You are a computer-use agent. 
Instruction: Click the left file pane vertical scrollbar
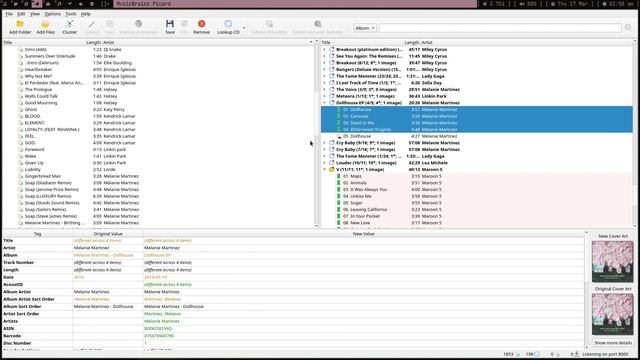[316, 133]
